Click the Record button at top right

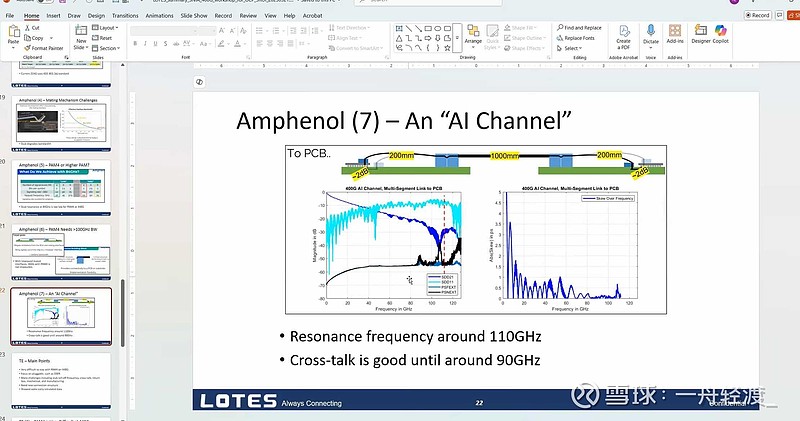tap(757, 15)
